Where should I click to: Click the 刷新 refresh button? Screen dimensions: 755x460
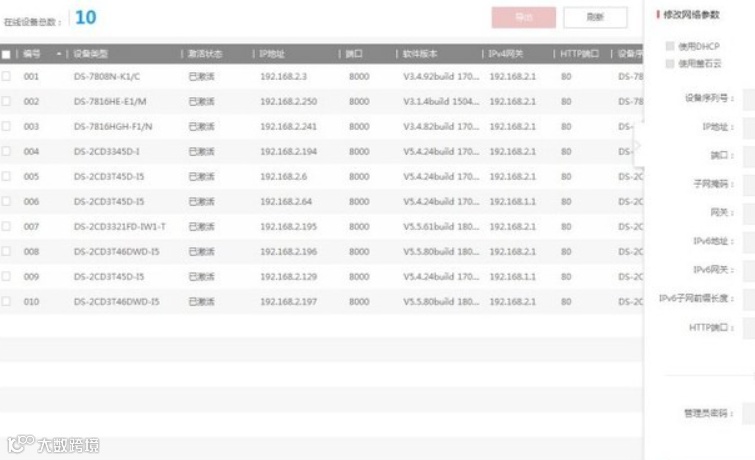595,17
